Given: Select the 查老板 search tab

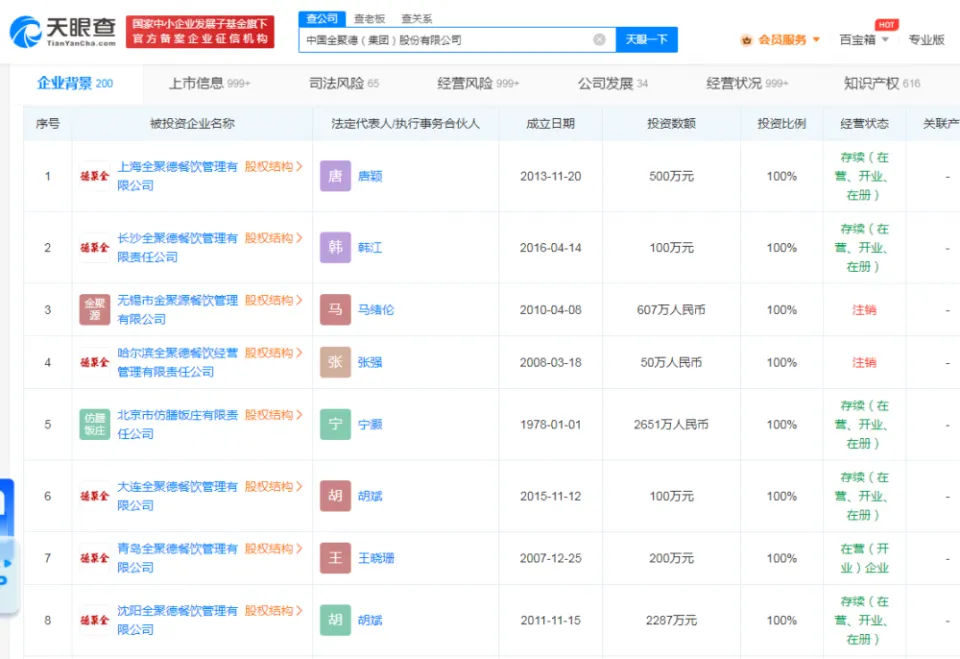Looking at the screenshot, I should (368, 19).
